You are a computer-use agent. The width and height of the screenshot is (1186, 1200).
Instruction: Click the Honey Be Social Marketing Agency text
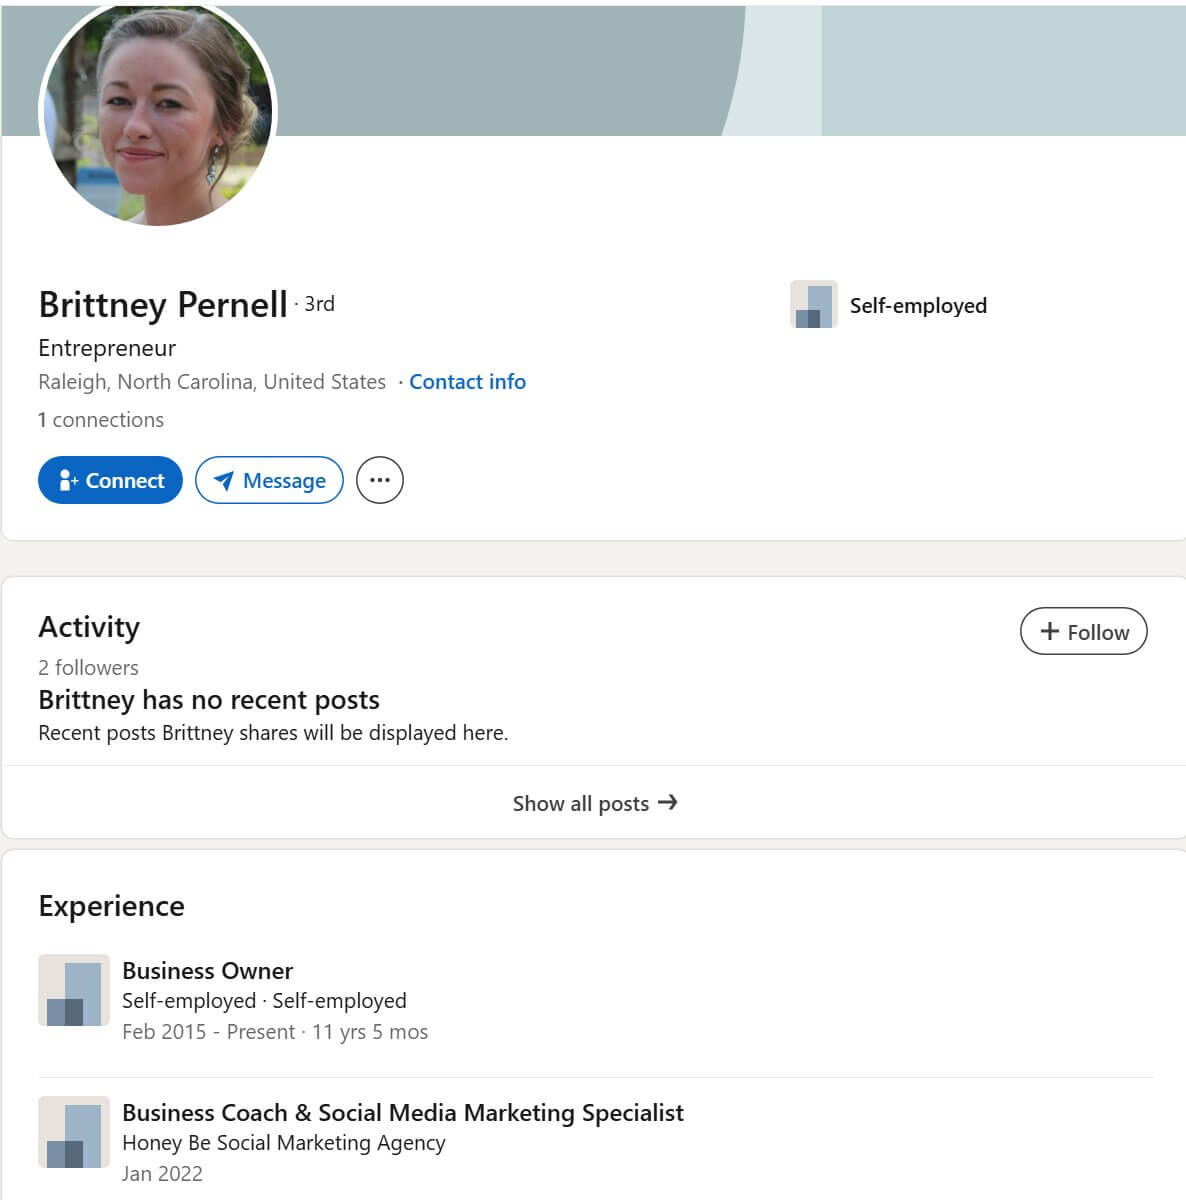[x=284, y=1143]
